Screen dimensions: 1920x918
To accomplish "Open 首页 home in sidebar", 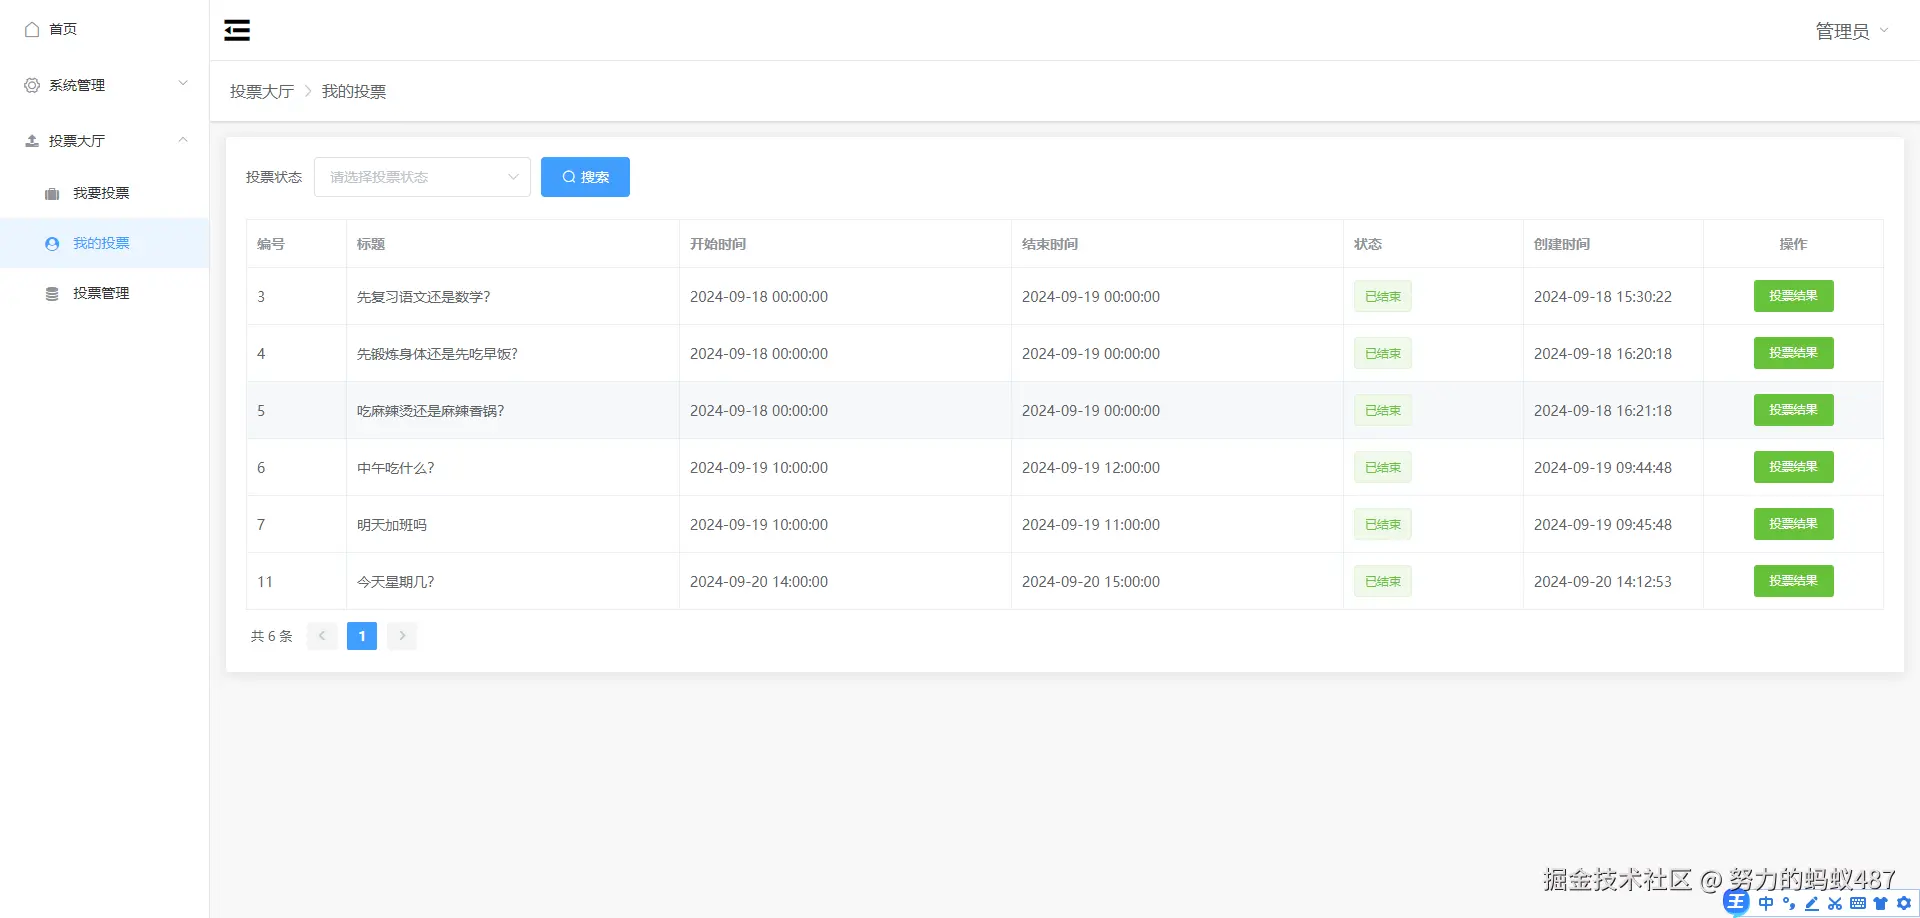I will pos(104,29).
